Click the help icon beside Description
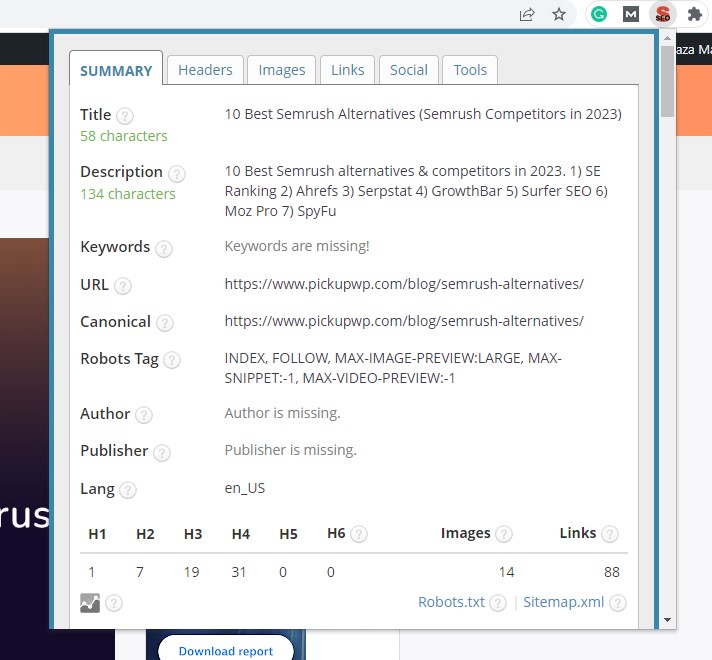 point(177,174)
